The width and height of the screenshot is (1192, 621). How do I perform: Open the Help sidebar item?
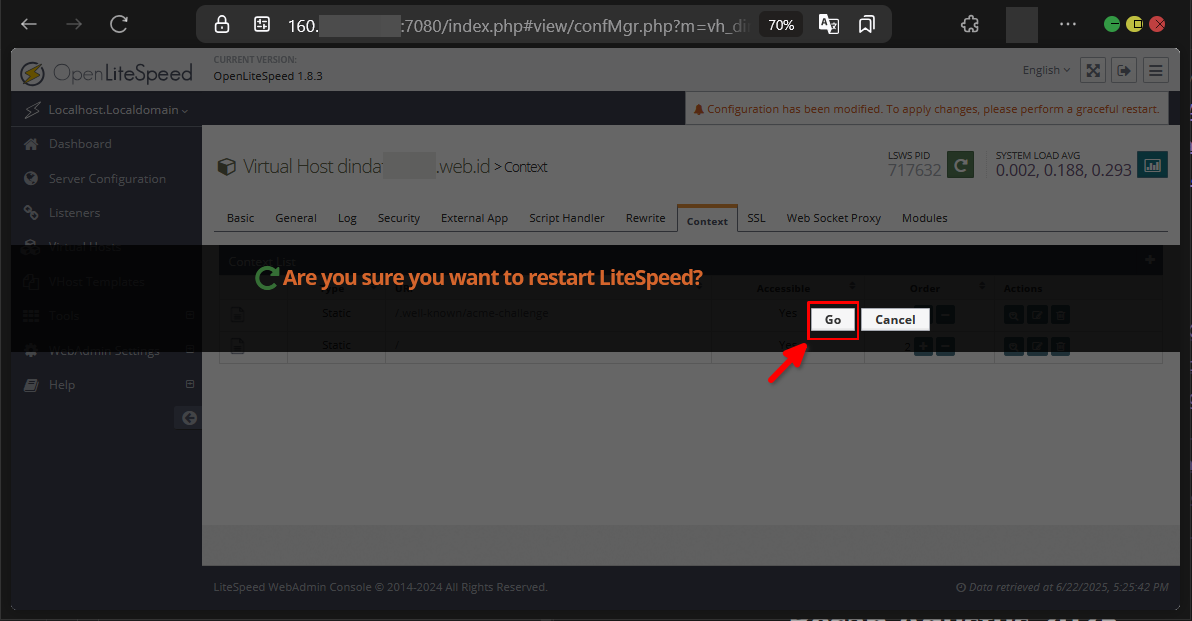pyautogui.click(x=62, y=385)
